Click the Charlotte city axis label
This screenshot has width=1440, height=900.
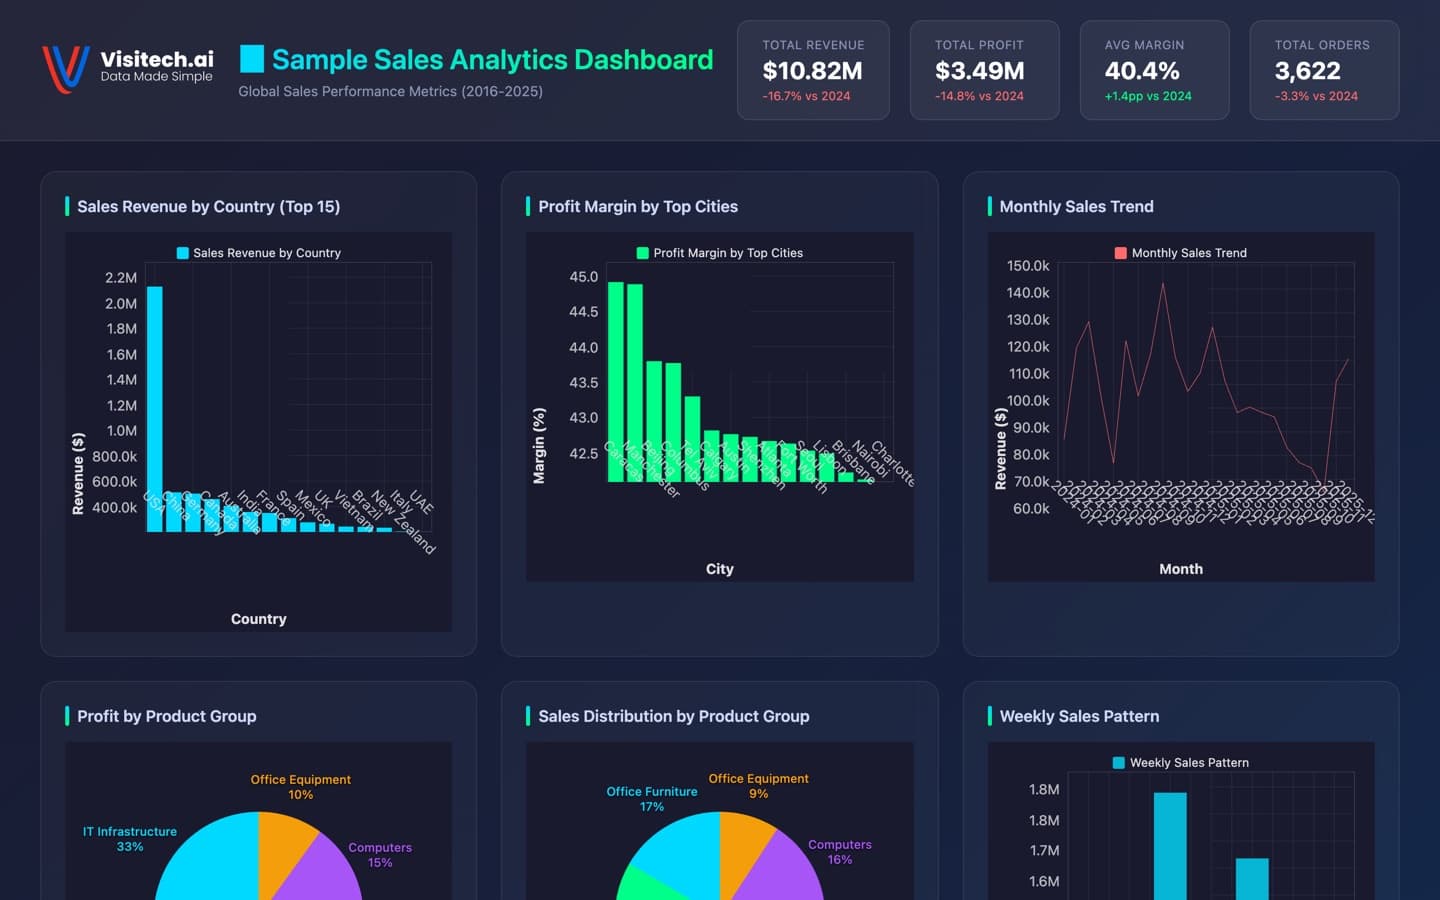(893, 463)
